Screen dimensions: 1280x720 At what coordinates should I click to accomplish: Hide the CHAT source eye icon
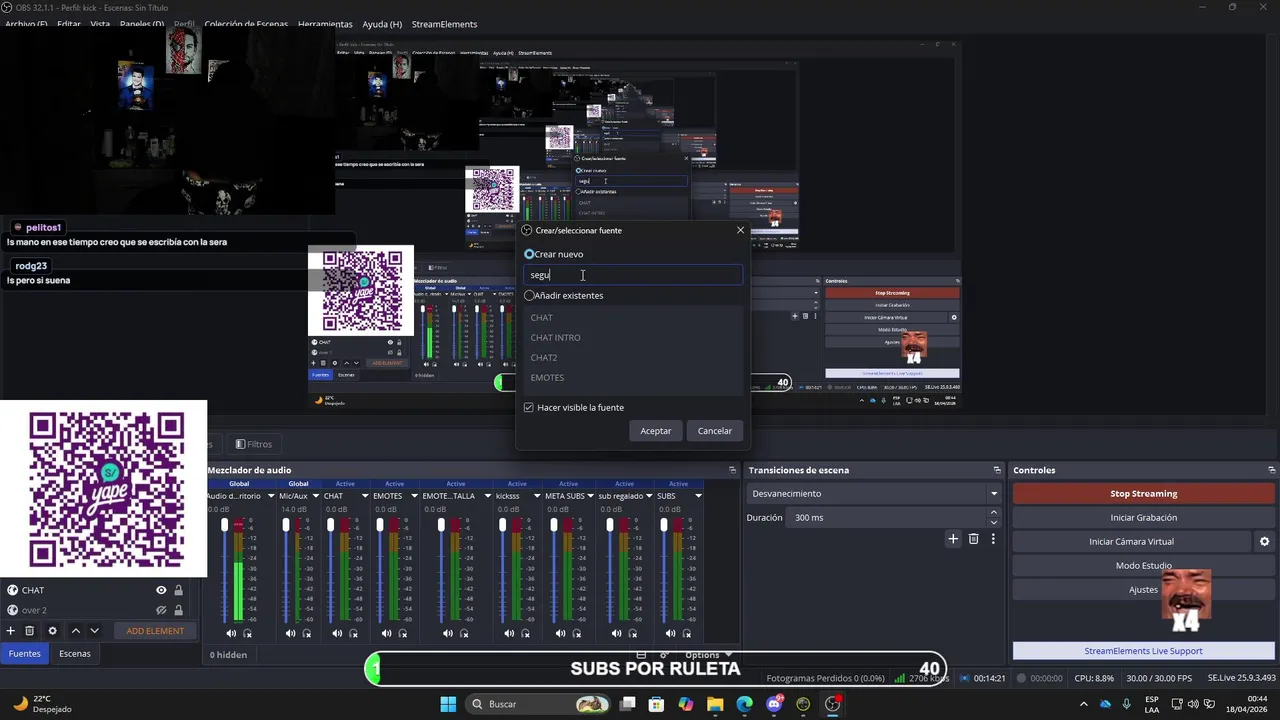coord(161,591)
